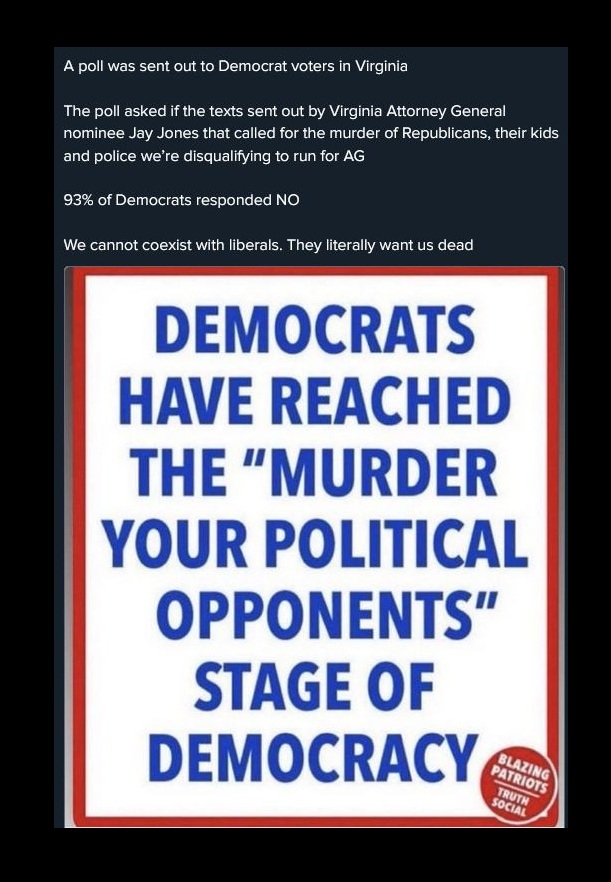Click the Blazing Patriots red badge
Screen dimensions: 611x882
tap(520, 784)
